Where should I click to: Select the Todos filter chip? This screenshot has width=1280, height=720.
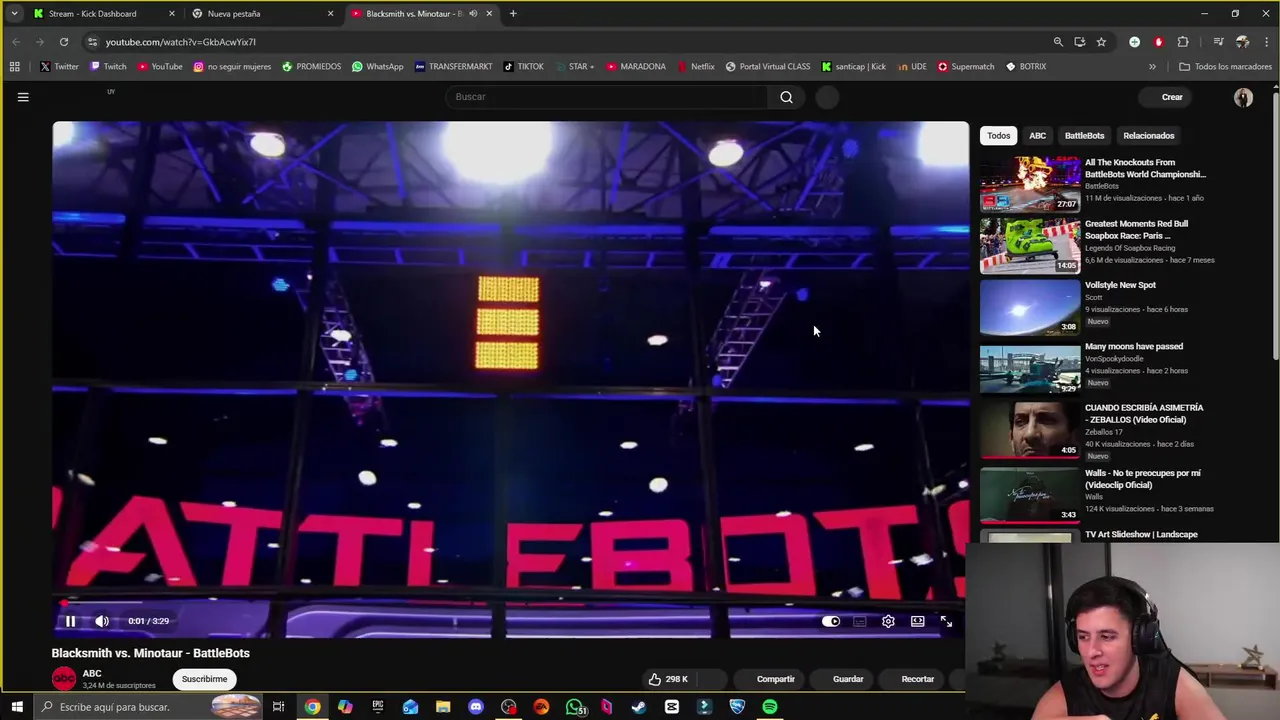pos(999,136)
